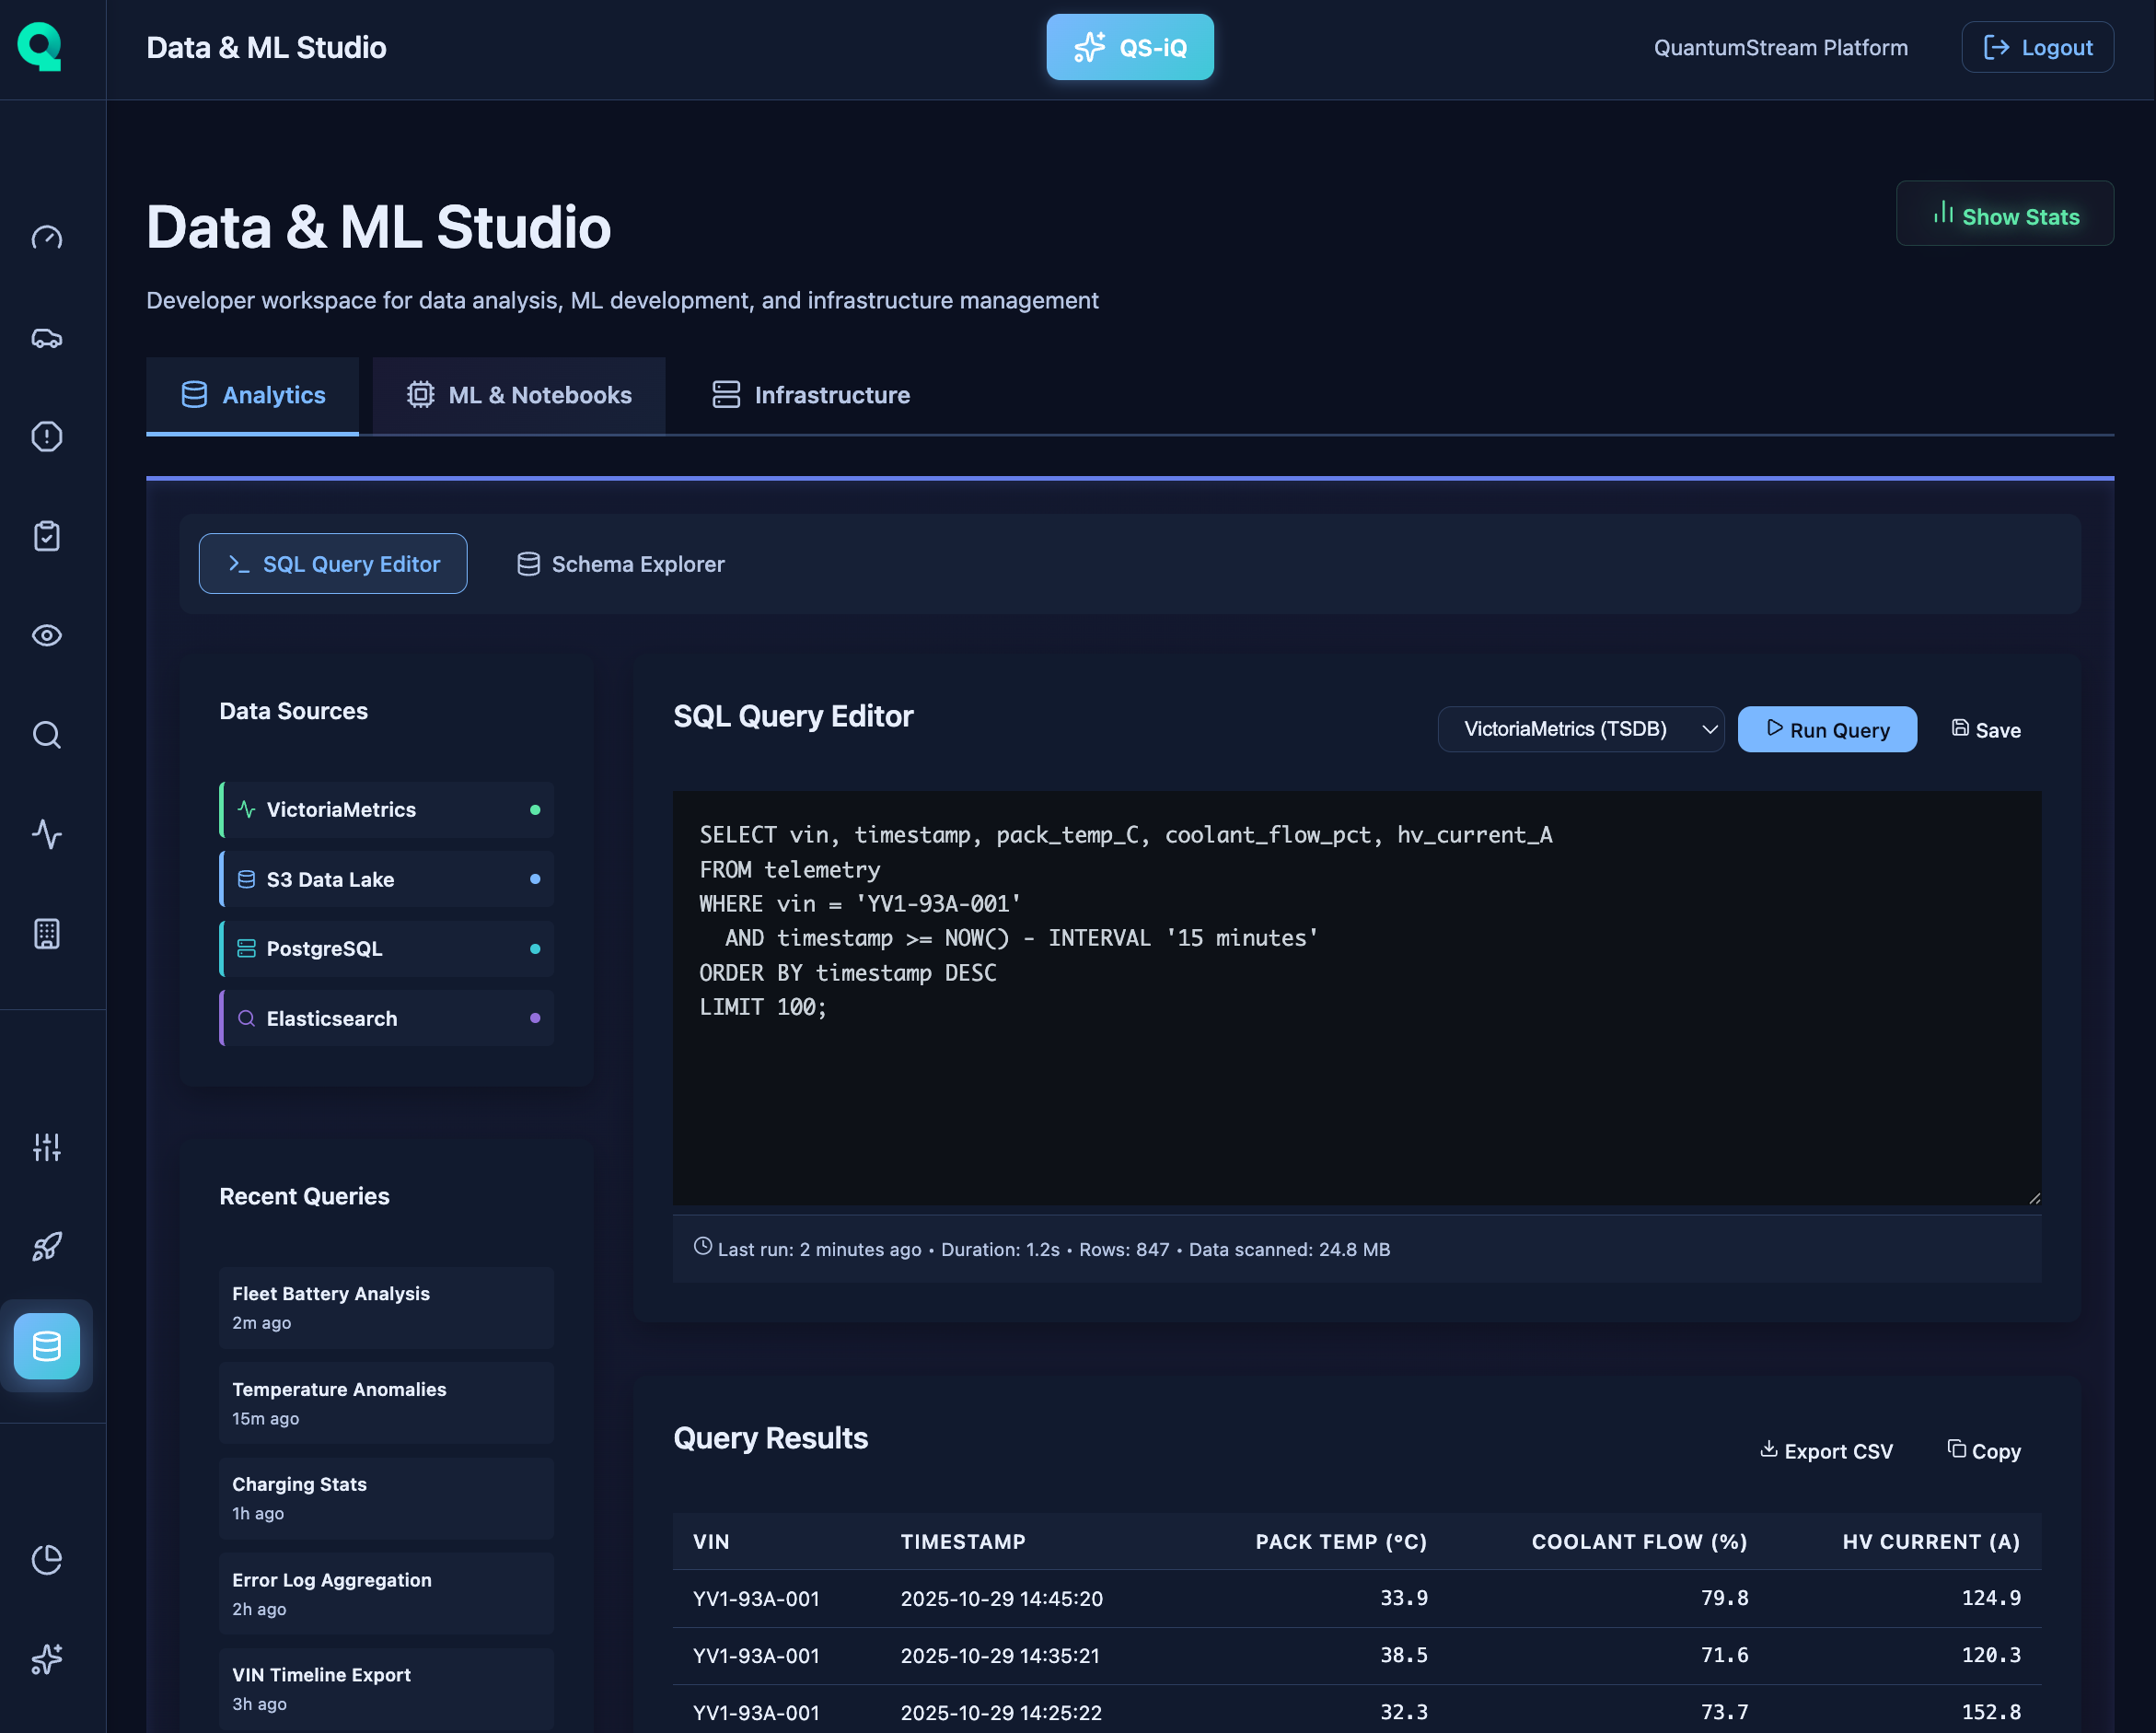2156x1733 pixels.
Task: Click the building icon in the sidebar
Action: point(46,934)
